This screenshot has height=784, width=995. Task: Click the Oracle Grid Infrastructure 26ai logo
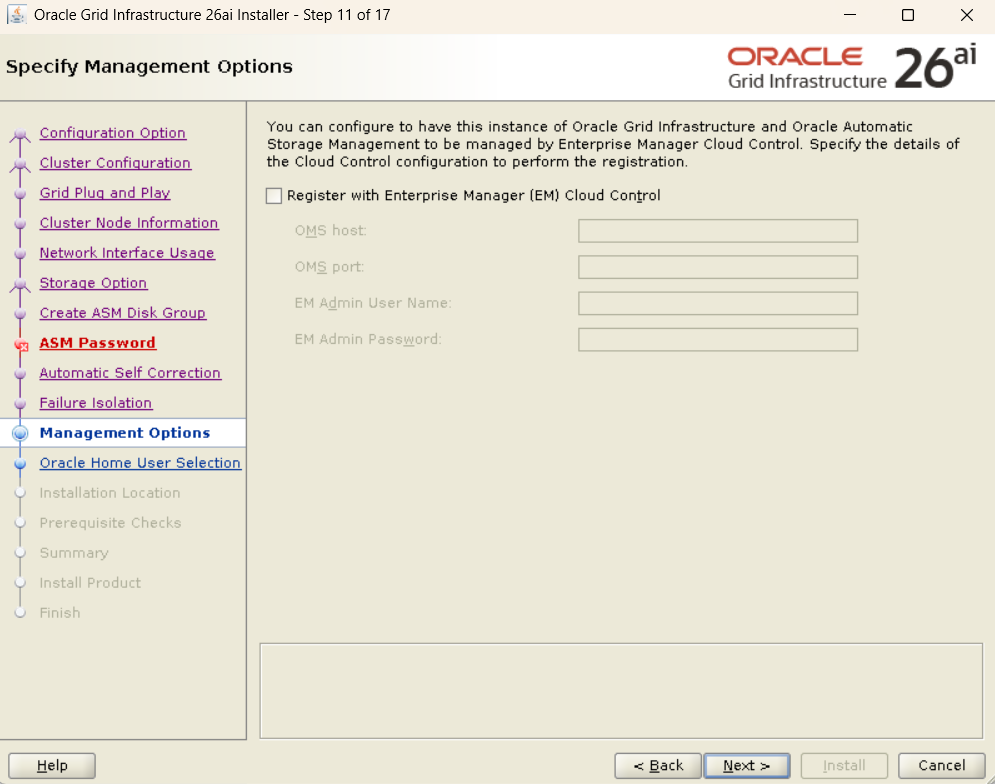tap(851, 67)
